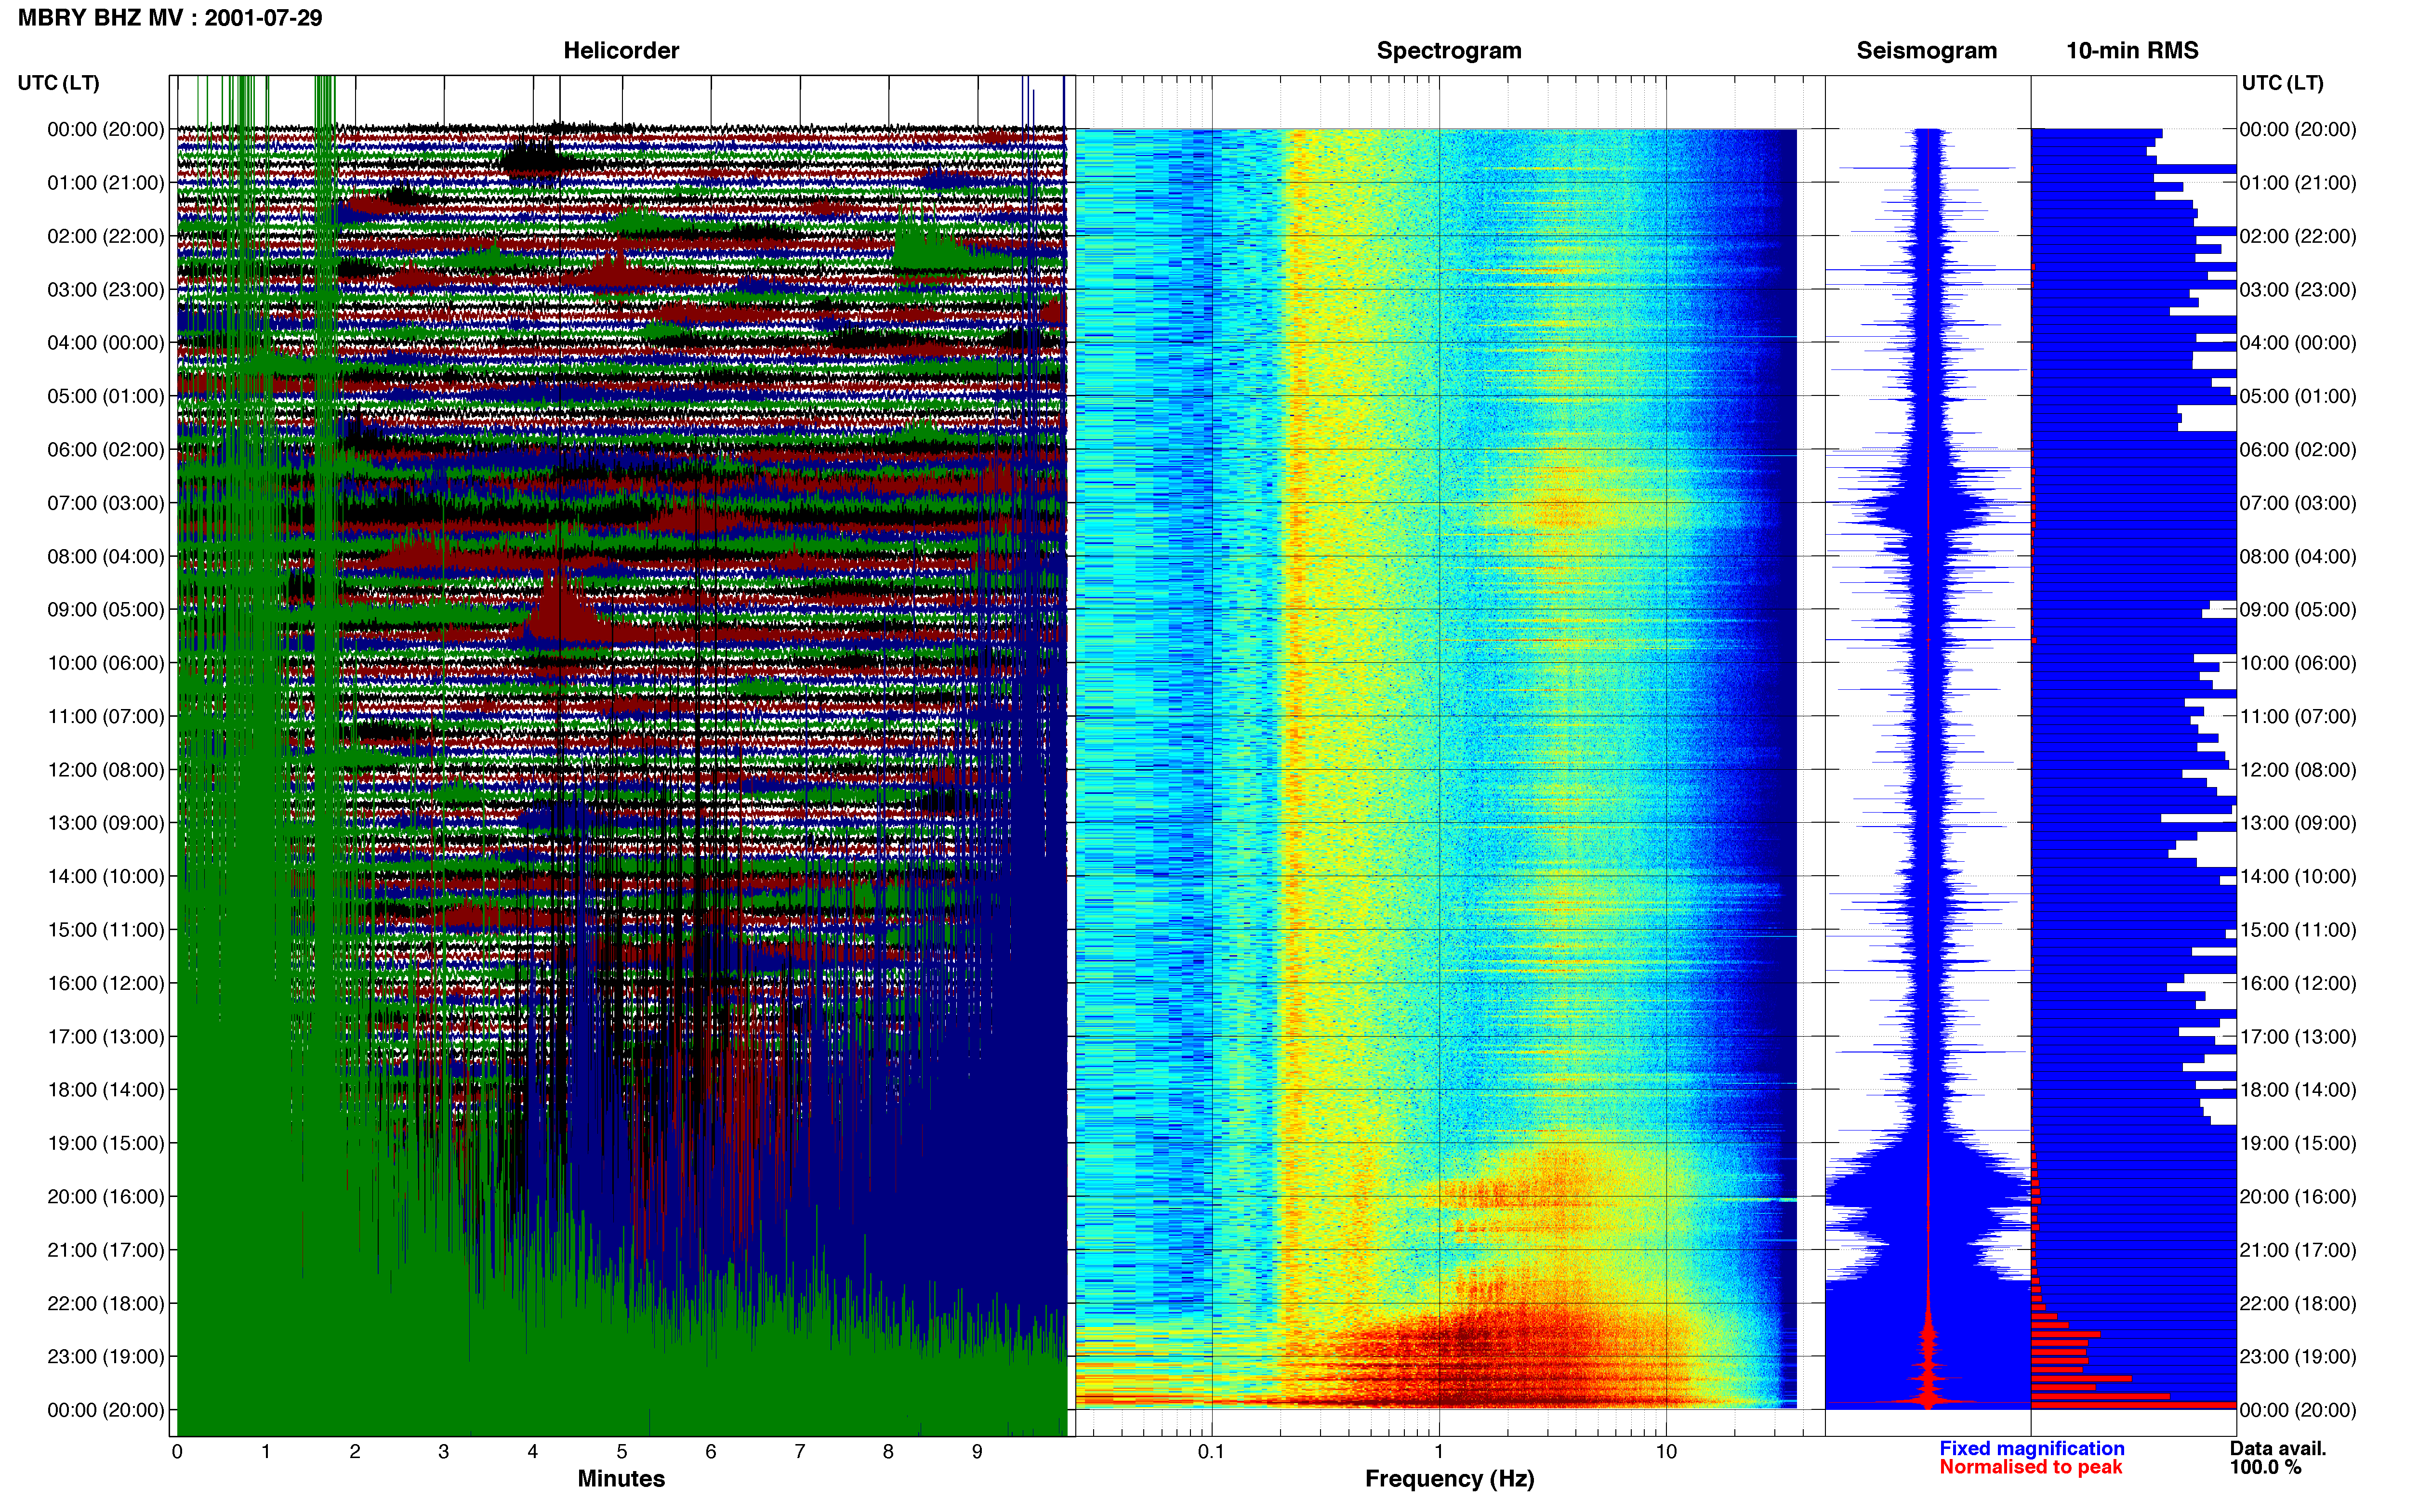Click left time label '15:00 (11:00)'
This screenshot has width=2418, height=1512.
(106, 930)
